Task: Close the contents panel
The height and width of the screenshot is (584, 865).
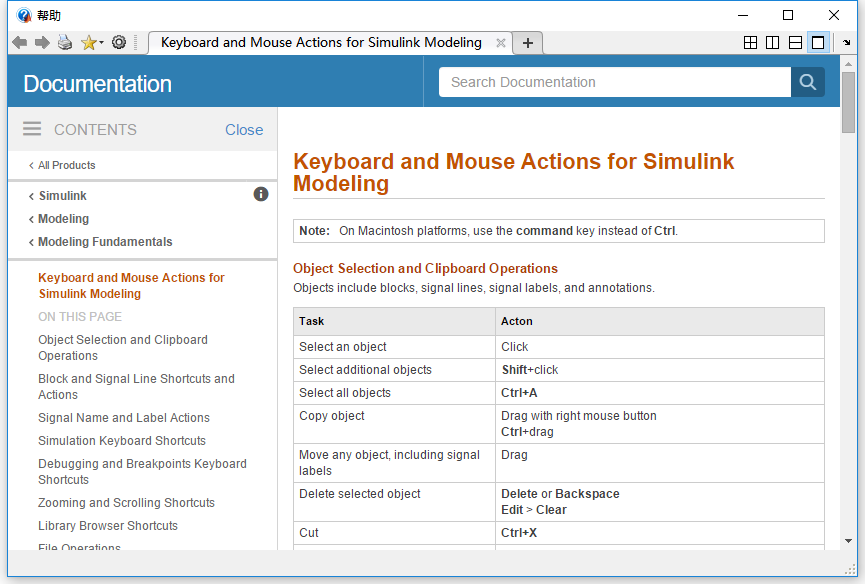Action: pyautogui.click(x=244, y=130)
